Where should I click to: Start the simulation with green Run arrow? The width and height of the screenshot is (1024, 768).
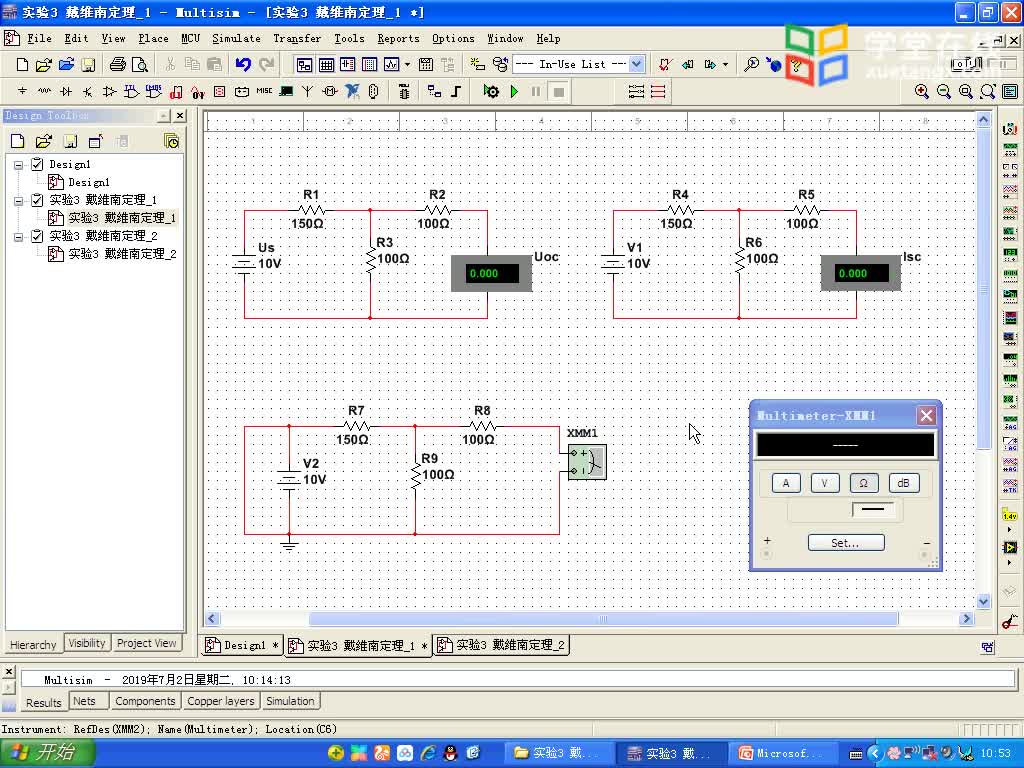515,91
